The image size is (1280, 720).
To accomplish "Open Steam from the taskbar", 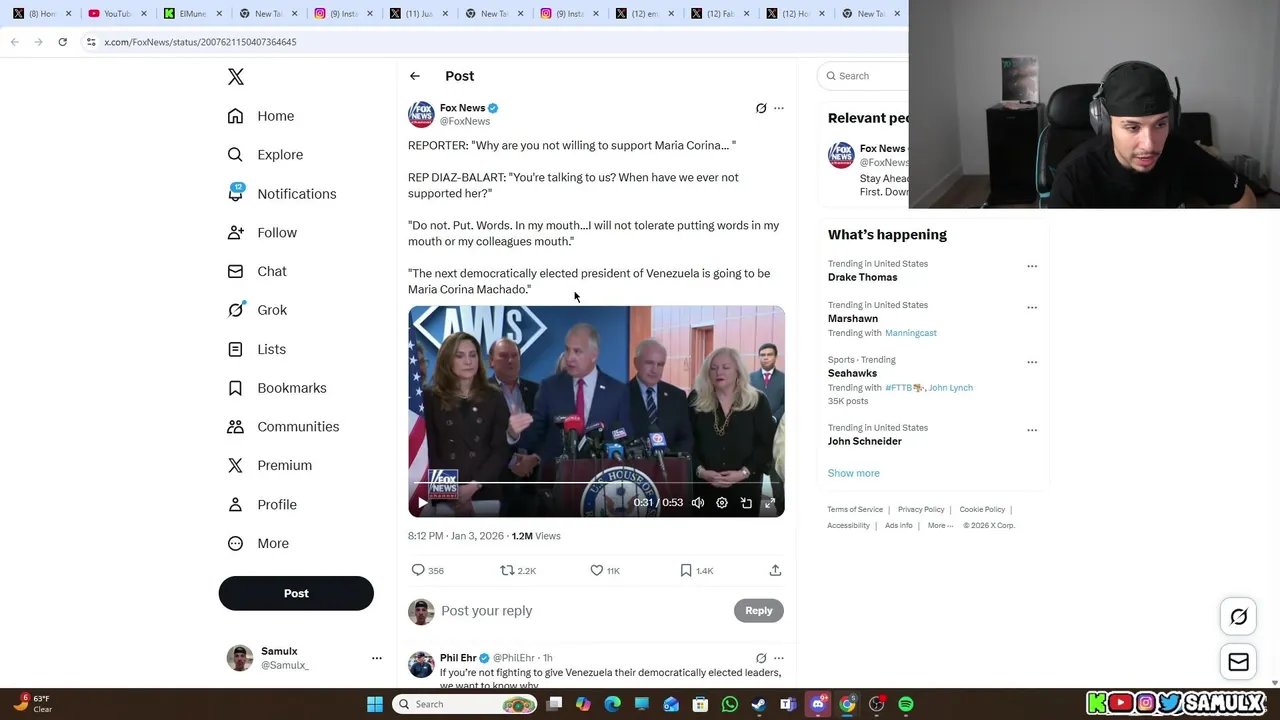I will click(x=759, y=704).
